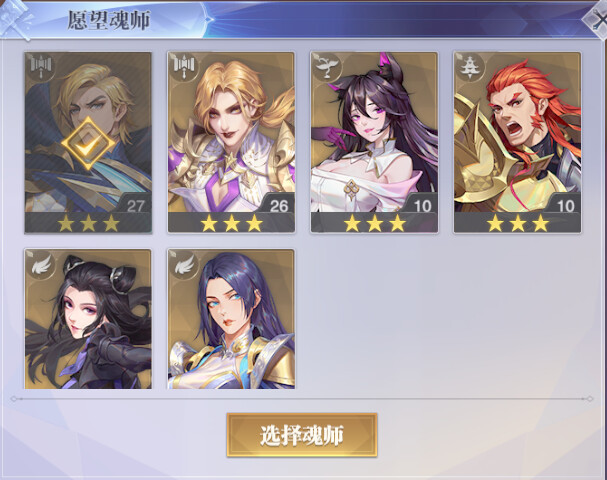Click the level 10 badge on cat-eared card
The image size is (607, 480).
point(422,205)
